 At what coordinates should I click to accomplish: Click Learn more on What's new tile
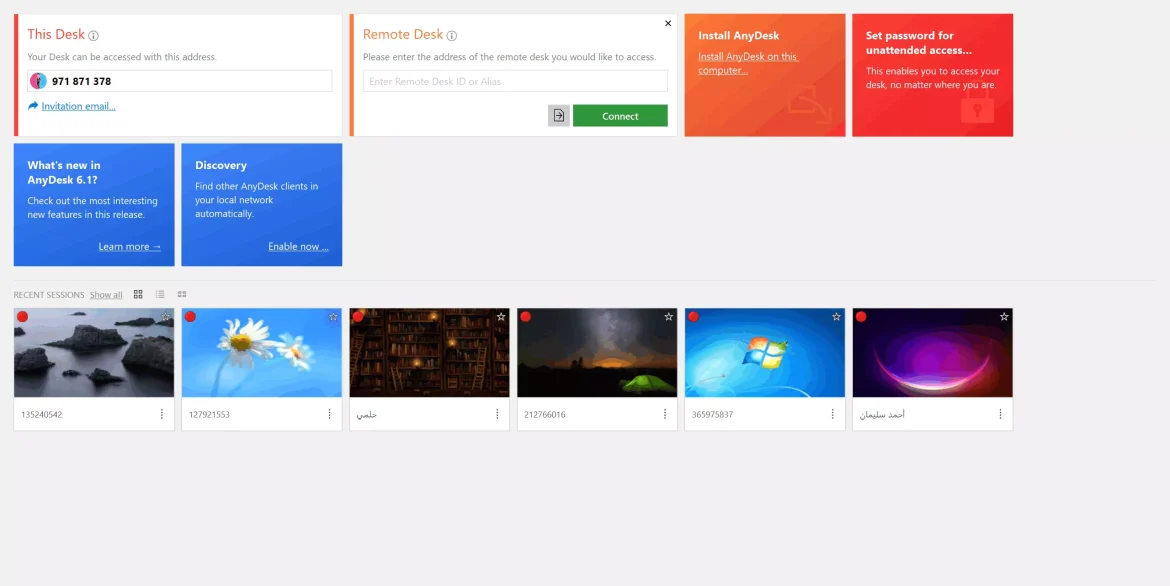130,246
